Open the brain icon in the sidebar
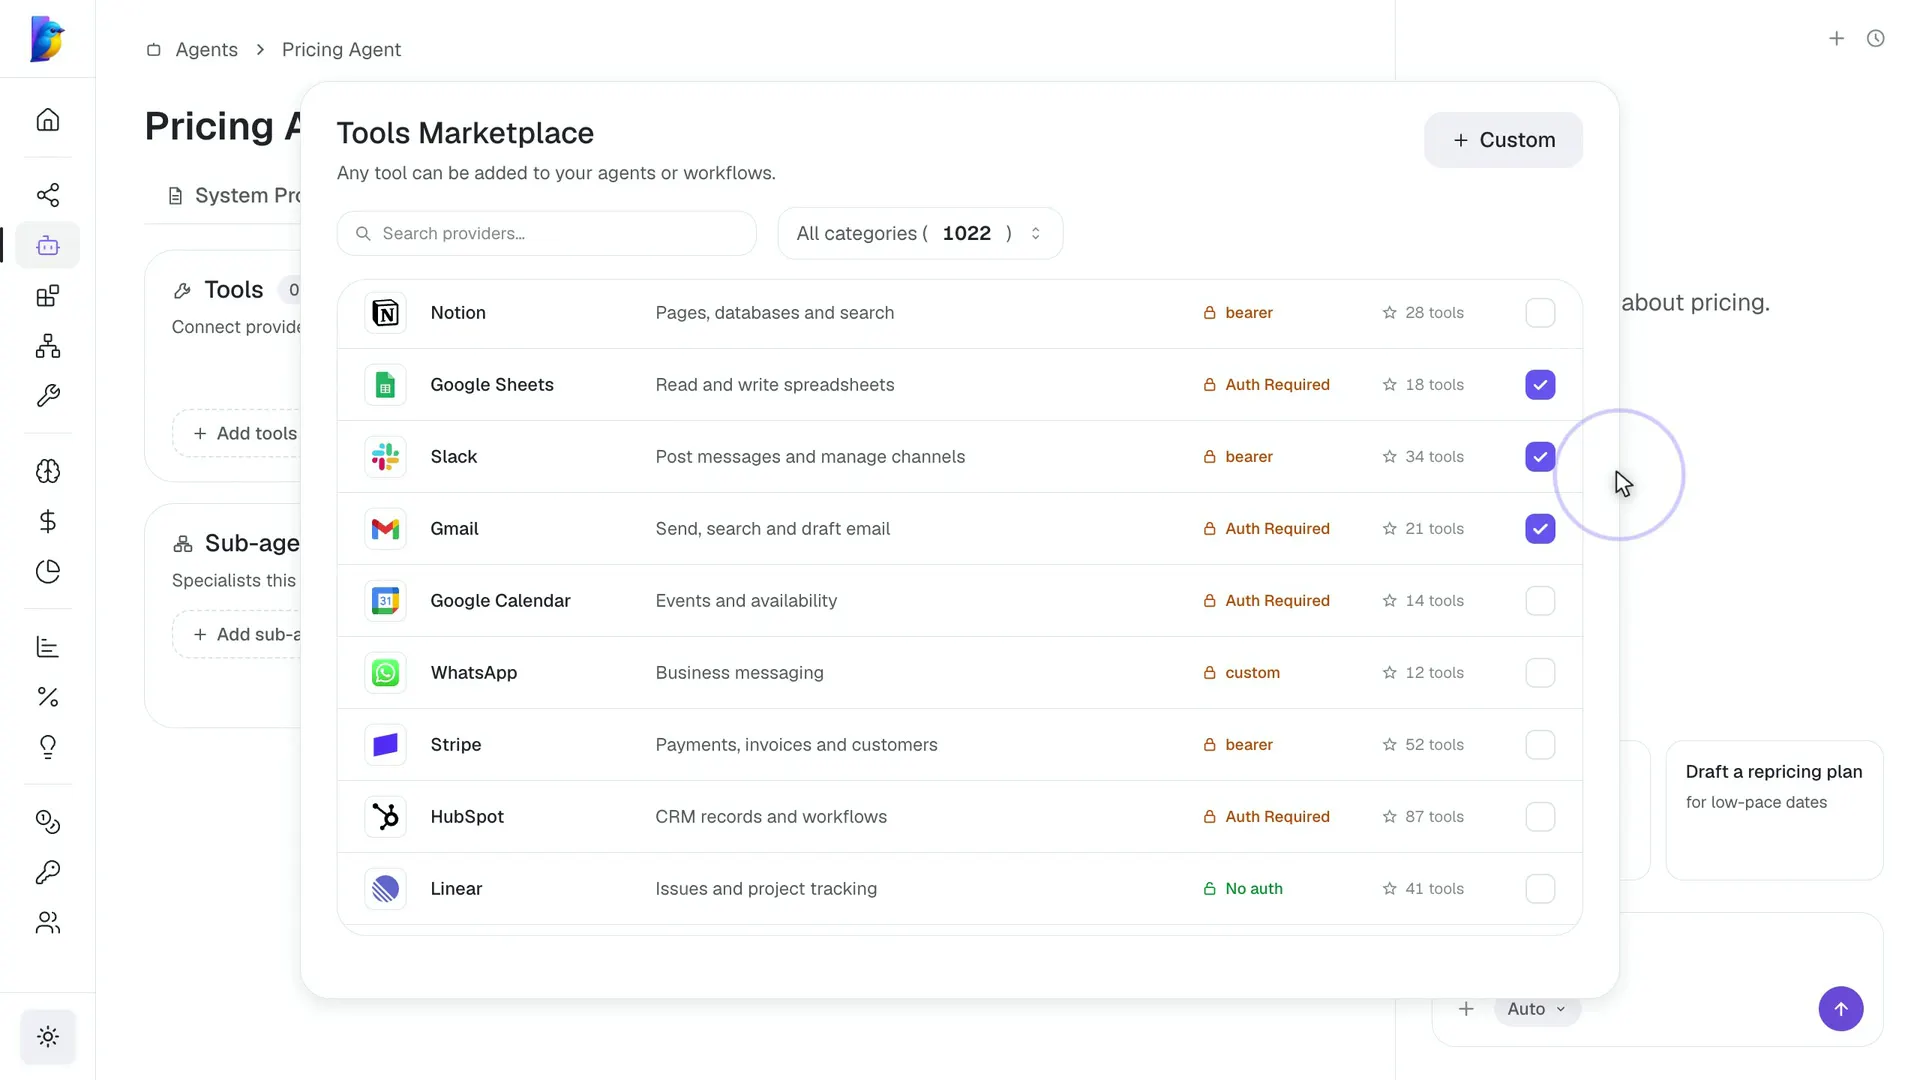The width and height of the screenshot is (1920, 1080). [48, 471]
